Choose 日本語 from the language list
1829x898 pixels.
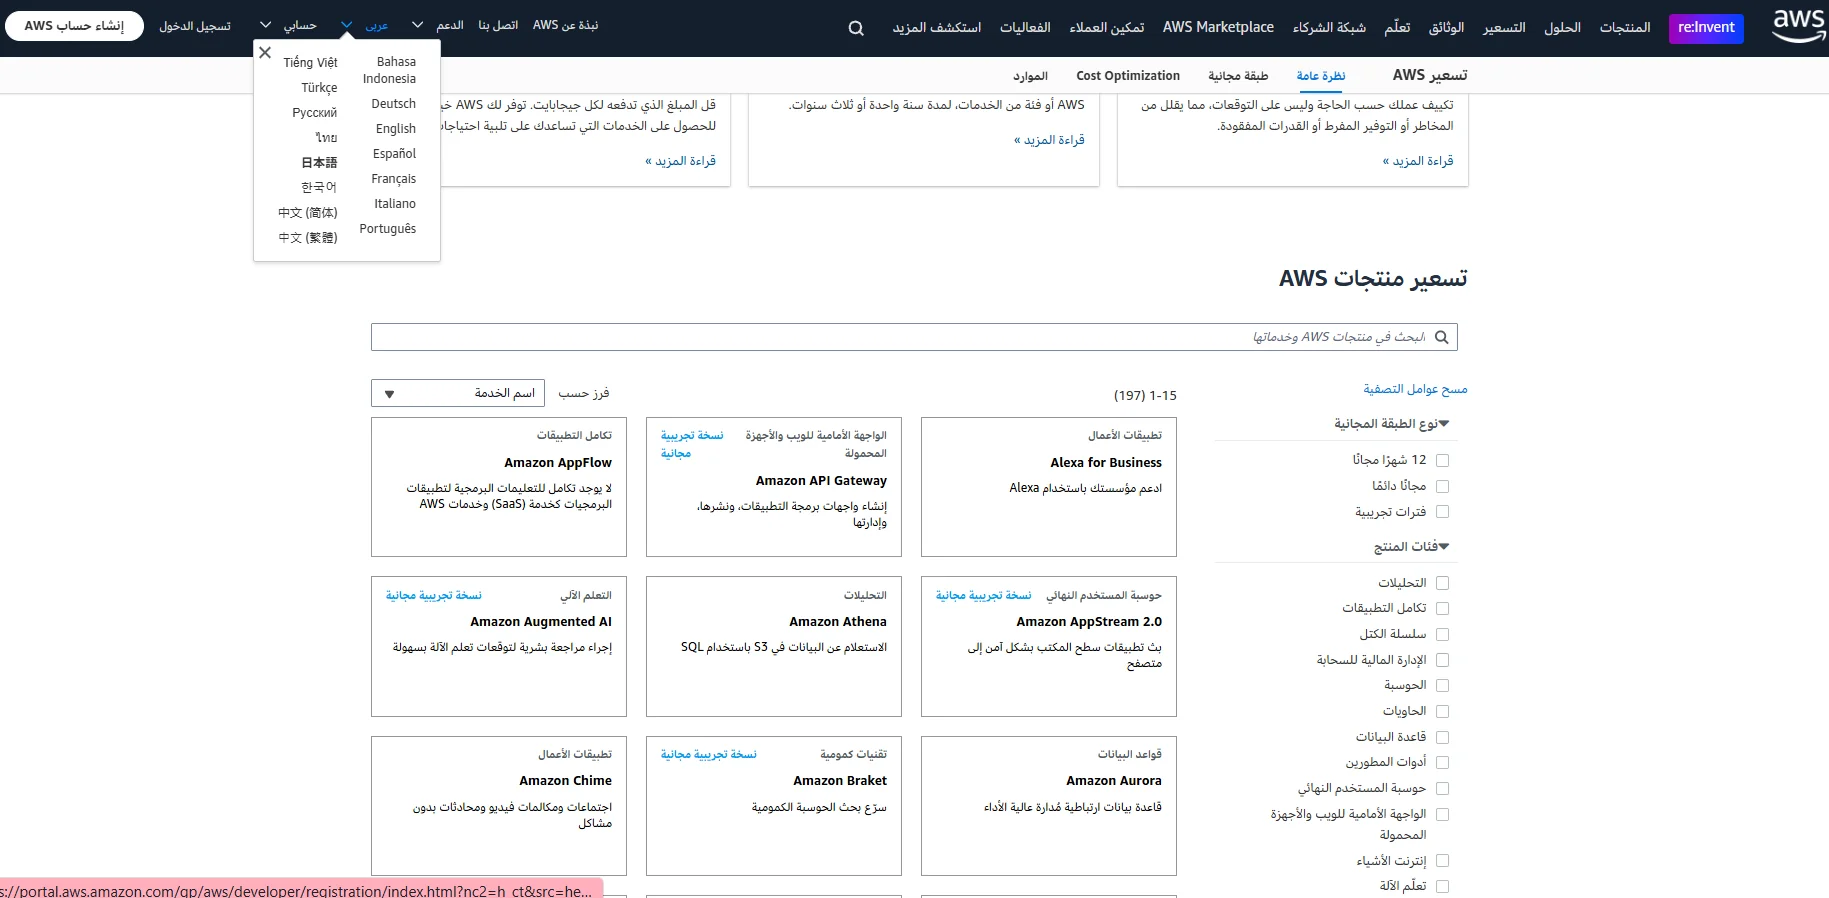319,162
